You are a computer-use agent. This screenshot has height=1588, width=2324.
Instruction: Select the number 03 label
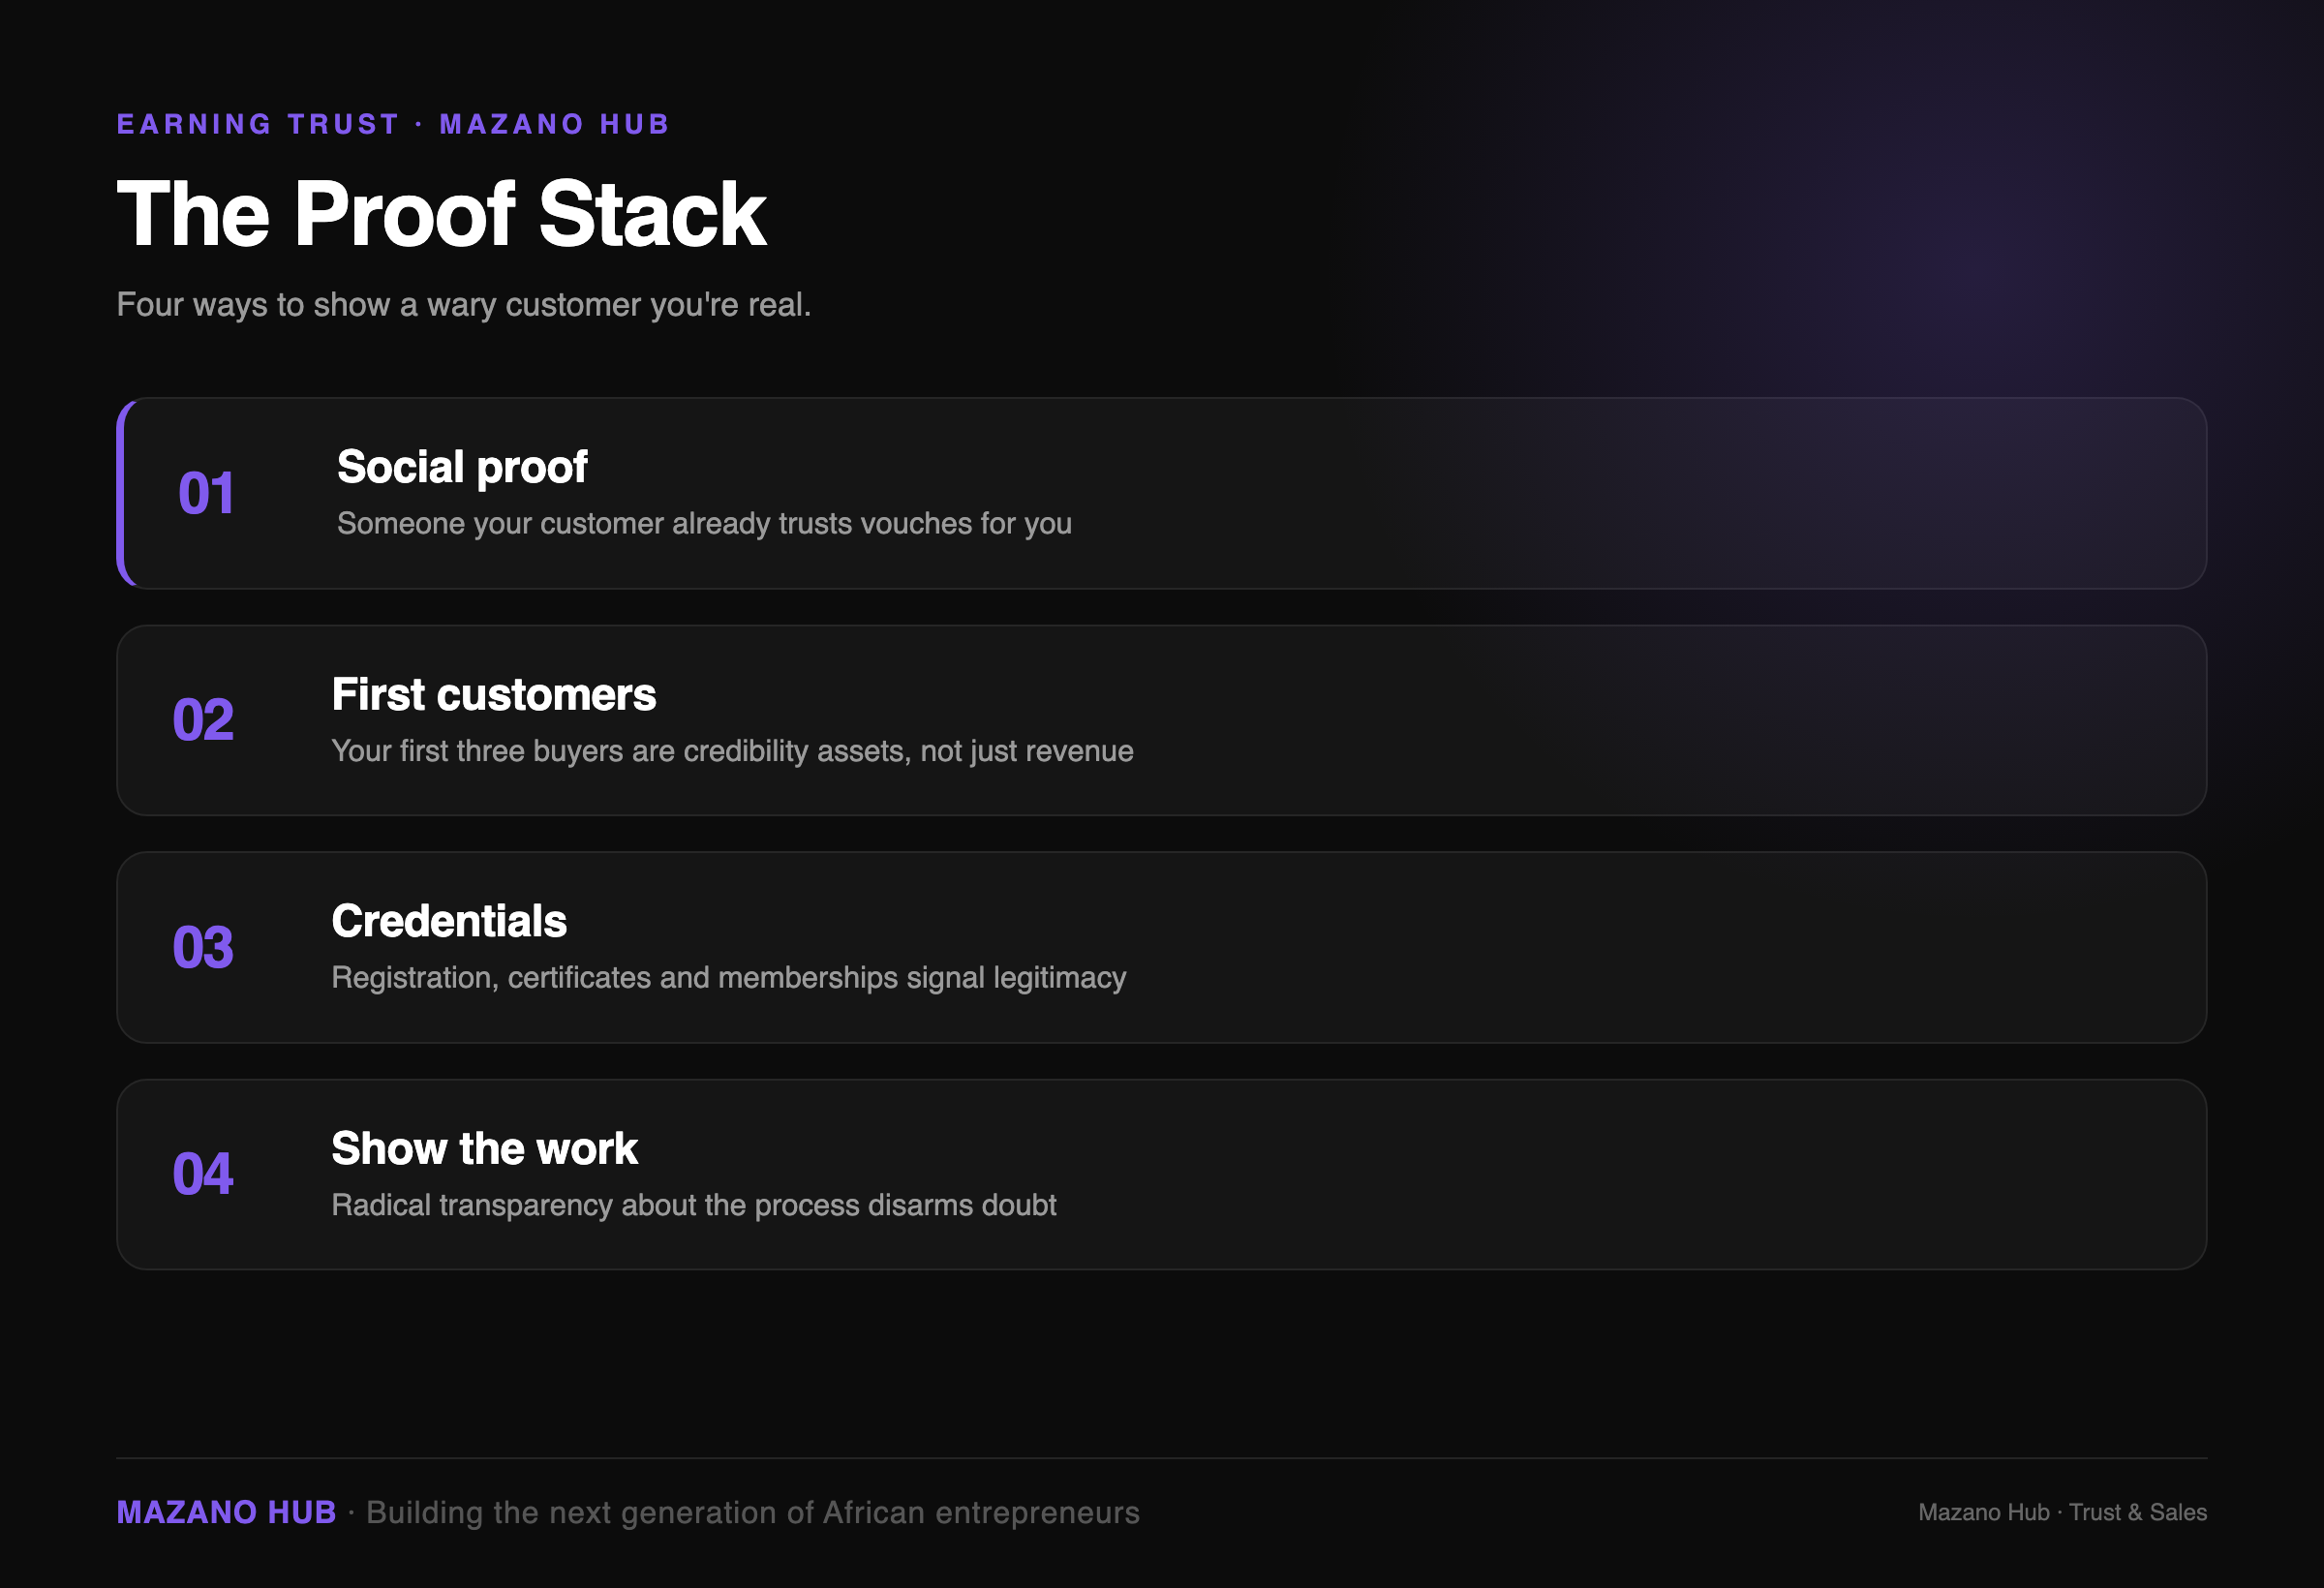[x=203, y=947]
